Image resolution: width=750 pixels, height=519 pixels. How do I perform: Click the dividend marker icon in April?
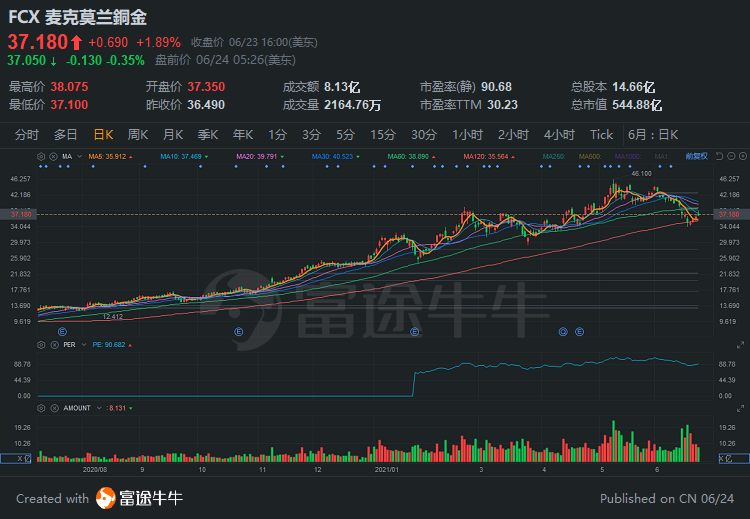(563, 331)
